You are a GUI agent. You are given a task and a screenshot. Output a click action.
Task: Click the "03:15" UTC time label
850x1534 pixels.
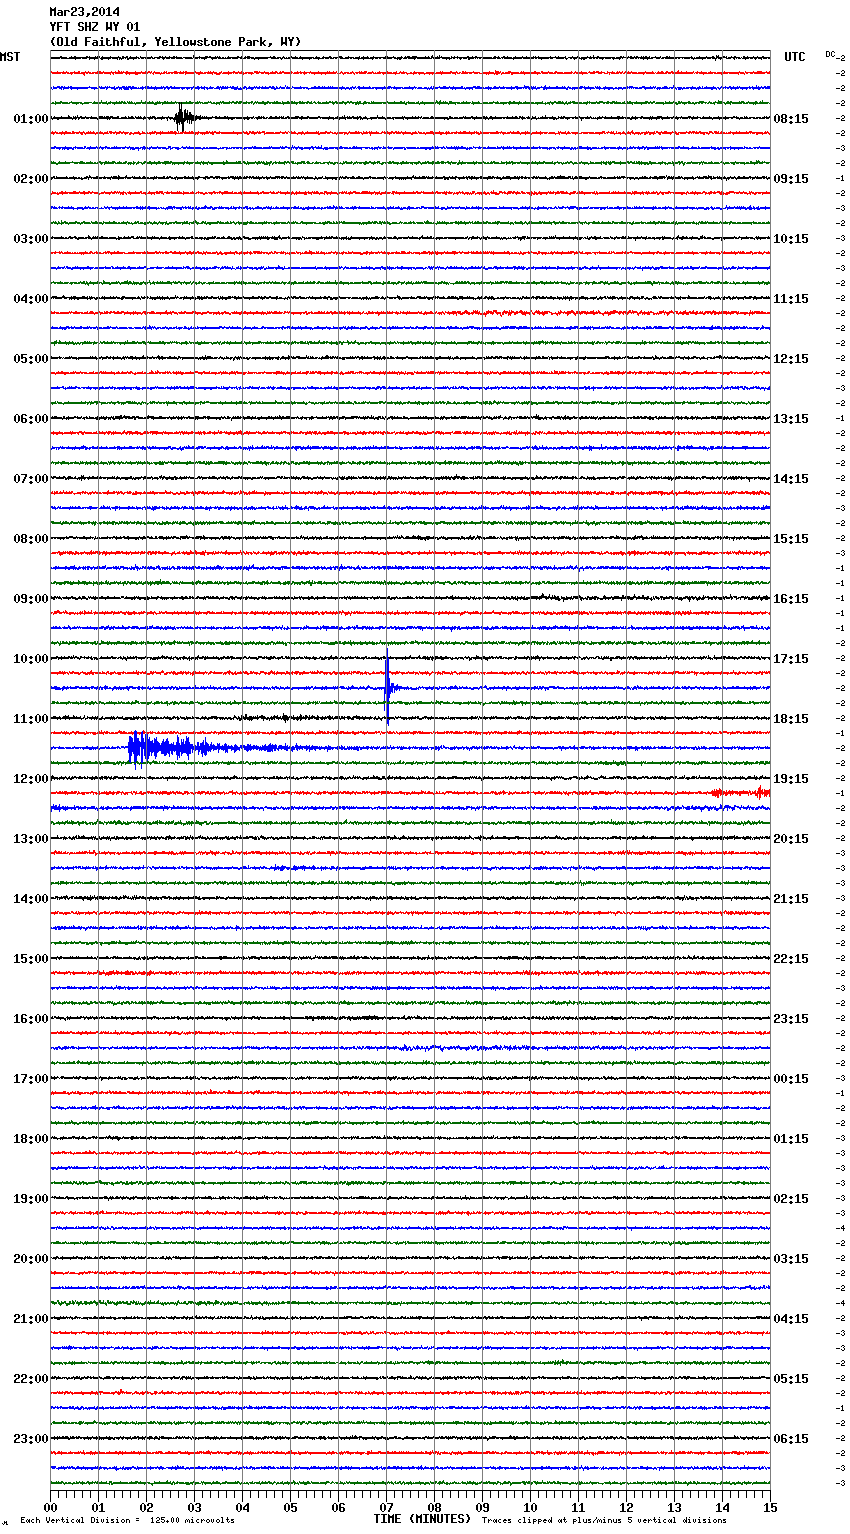pos(791,1259)
